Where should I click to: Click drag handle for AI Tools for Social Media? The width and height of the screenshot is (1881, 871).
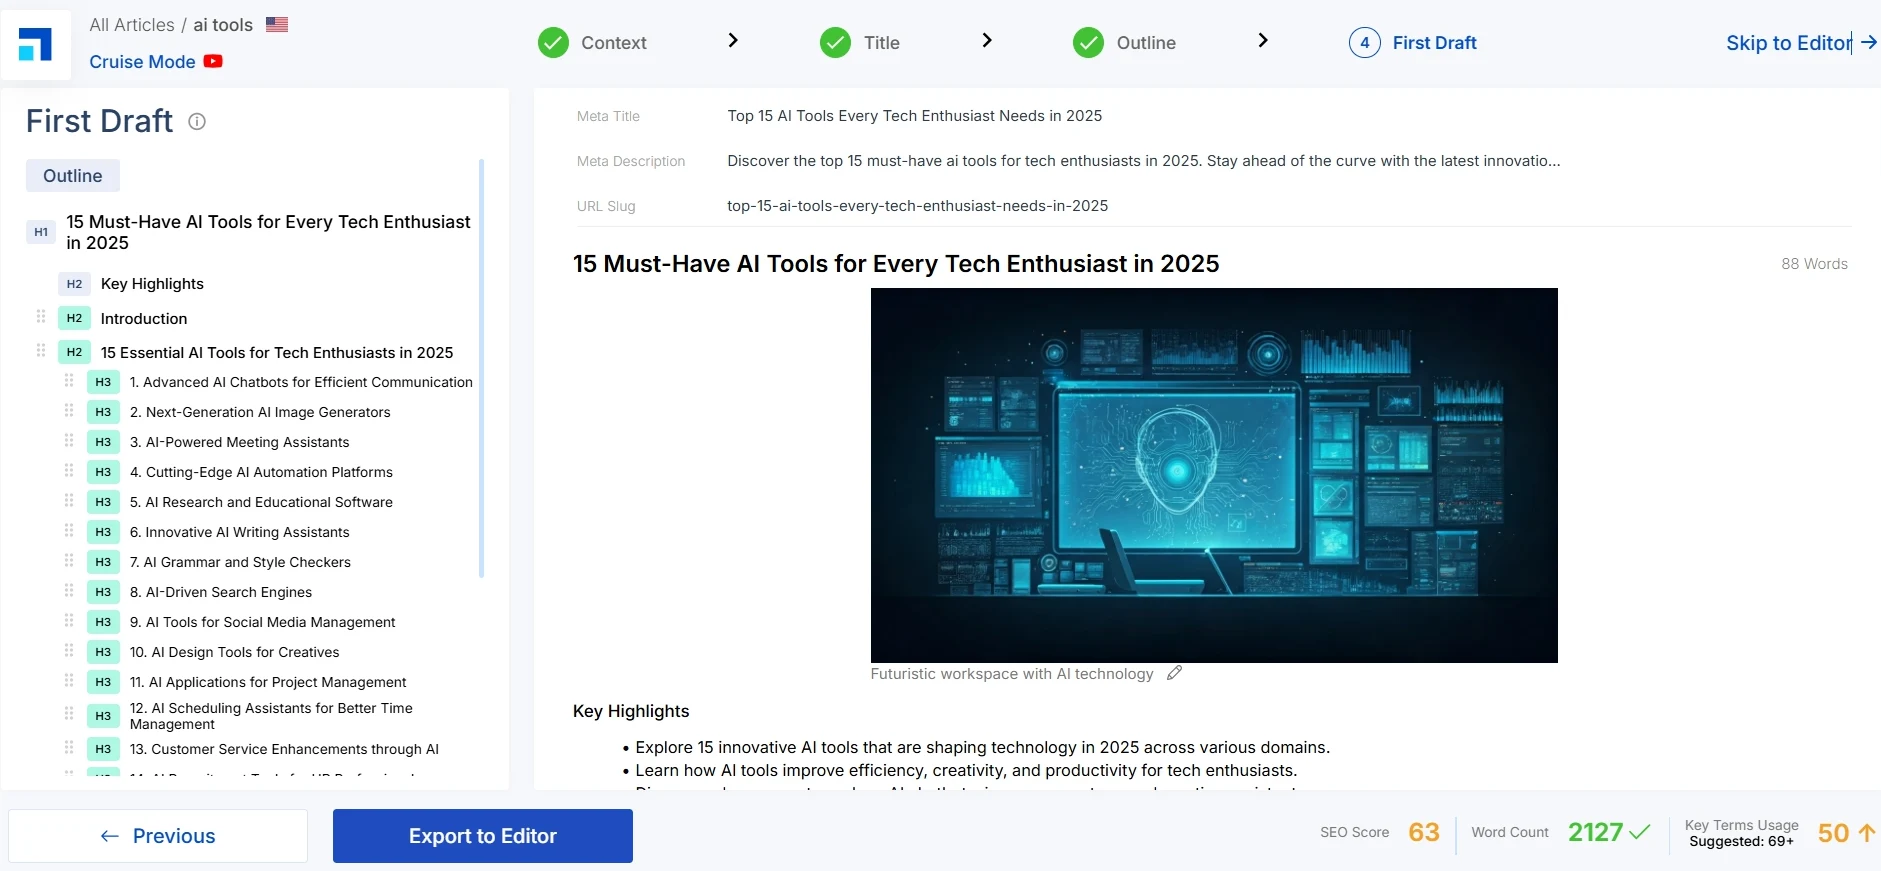click(x=69, y=621)
